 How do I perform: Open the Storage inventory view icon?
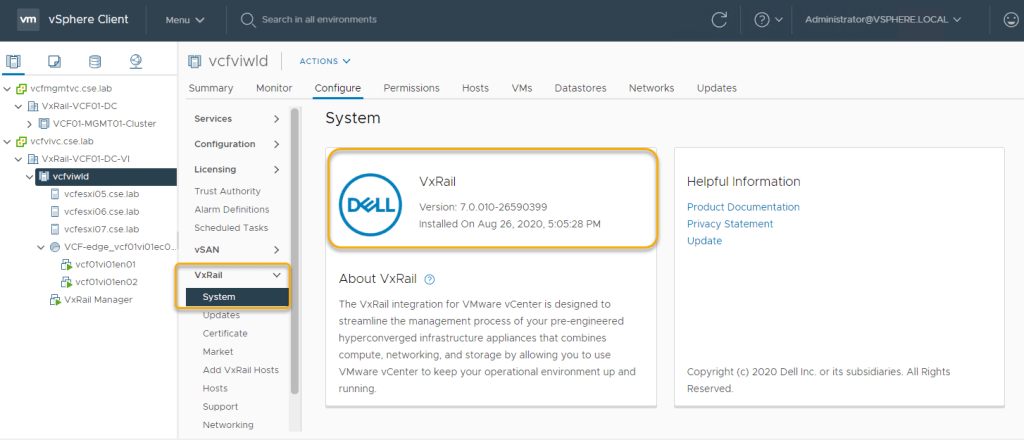point(95,62)
